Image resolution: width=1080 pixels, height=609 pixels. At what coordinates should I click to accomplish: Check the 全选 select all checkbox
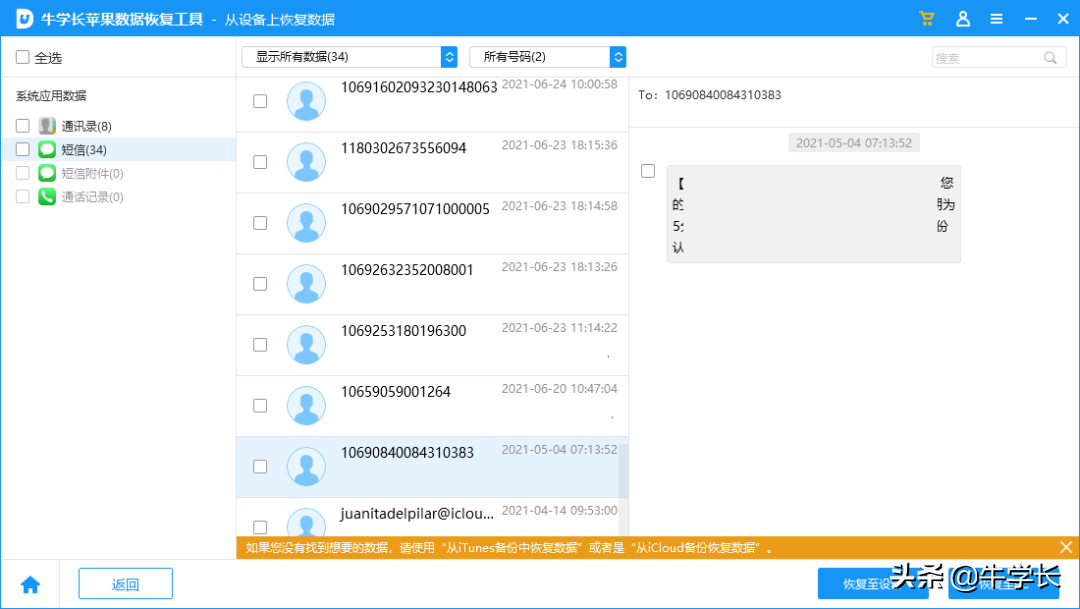pyautogui.click(x=20, y=57)
